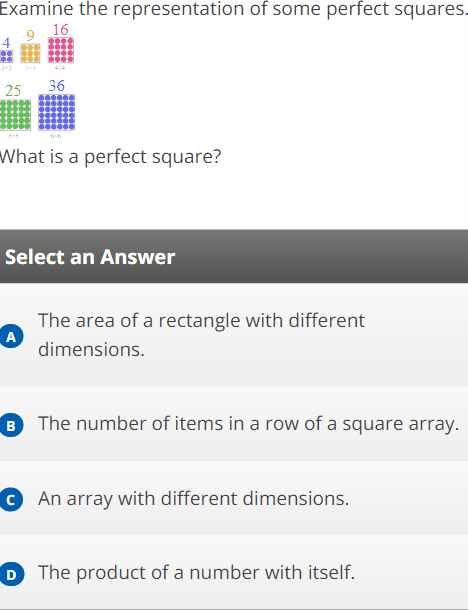This screenshot has width=468, height=610.
Task: Select answer C circle badge
Action: click(11, 499)
